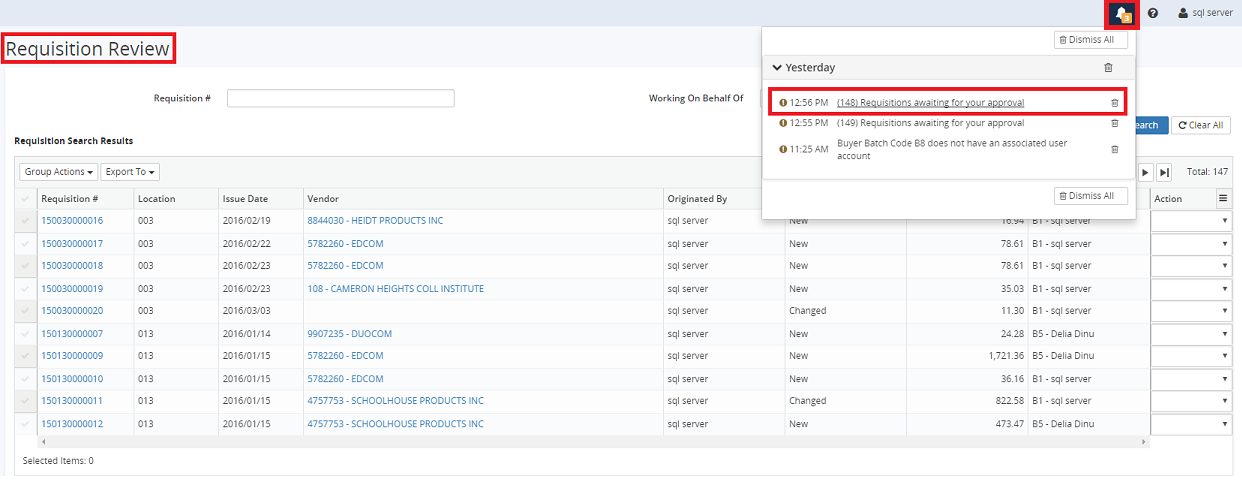
Task: Open the 148 Requisitions awaiting approval link
Action: (x=930, y=103)
